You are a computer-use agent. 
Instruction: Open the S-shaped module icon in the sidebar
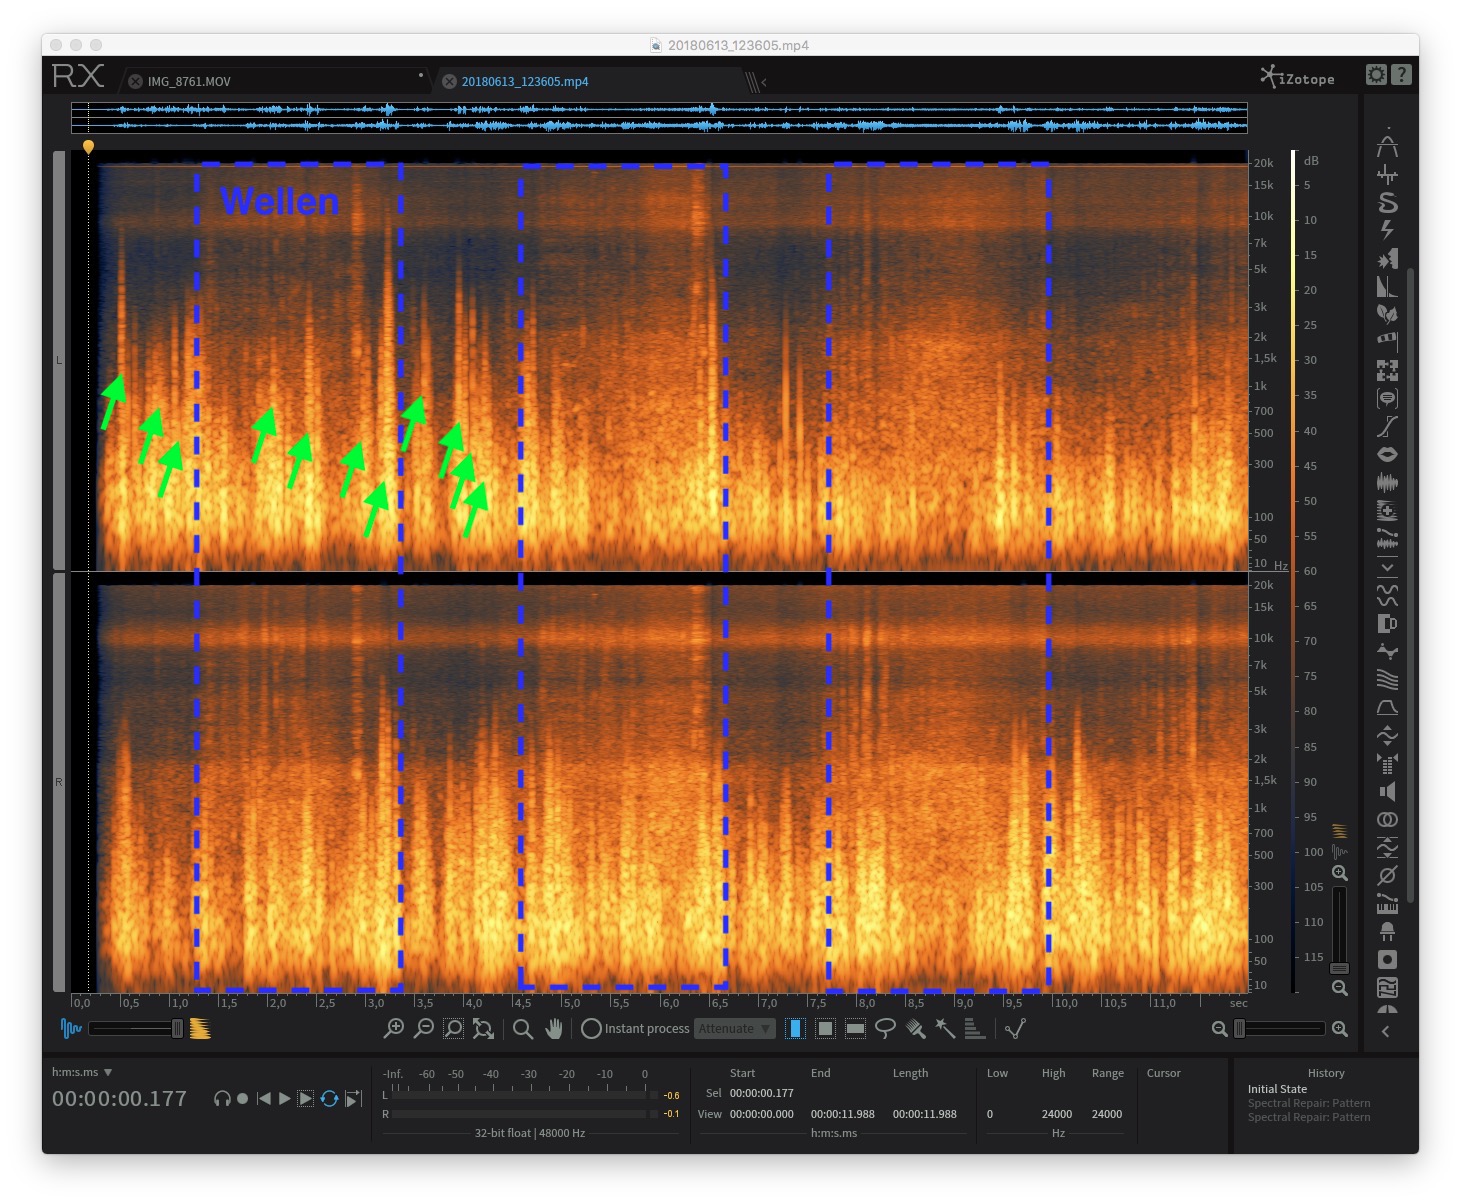(1387, 203)
